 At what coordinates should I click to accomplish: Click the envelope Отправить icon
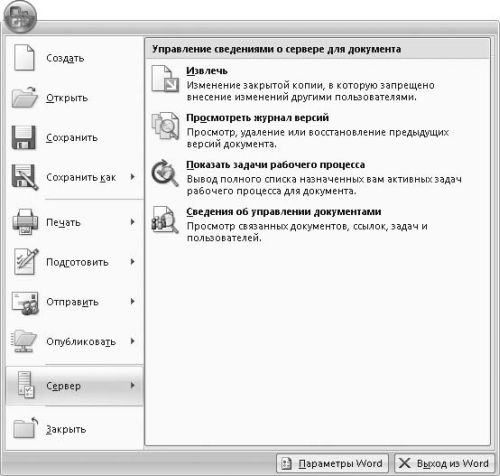[x=25, y=303]
